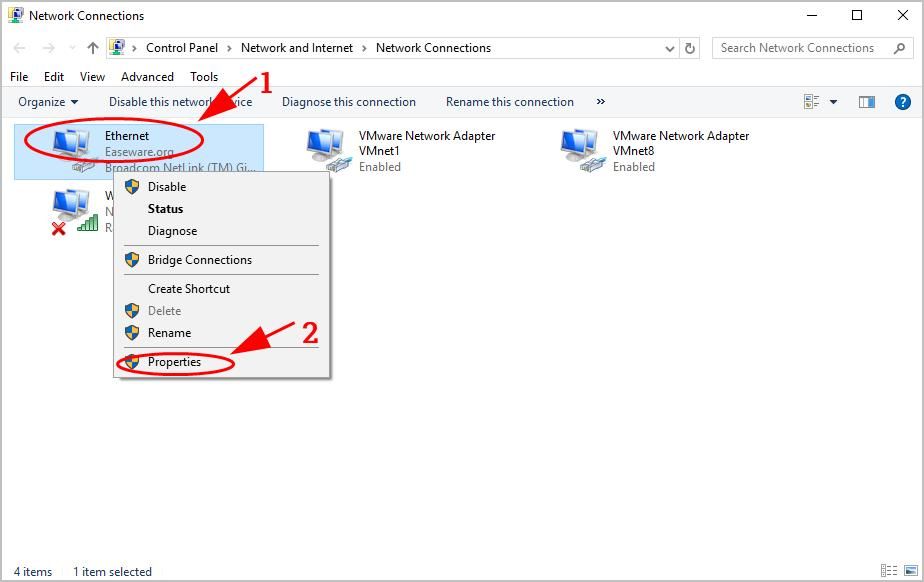
Task: Go up one folder level arrow
Action: [93, 48]
